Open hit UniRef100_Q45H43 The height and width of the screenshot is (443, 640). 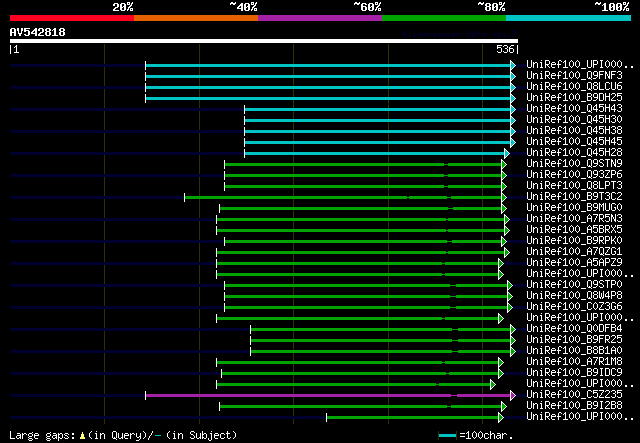[x=574, y=109]
